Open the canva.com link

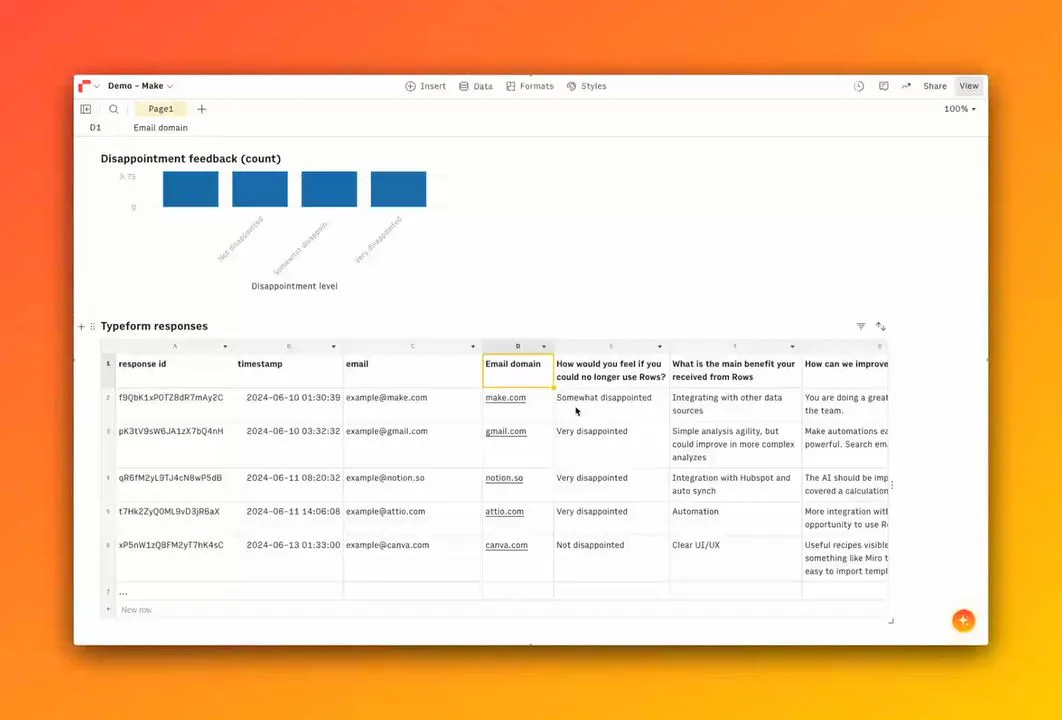point(507,545)
